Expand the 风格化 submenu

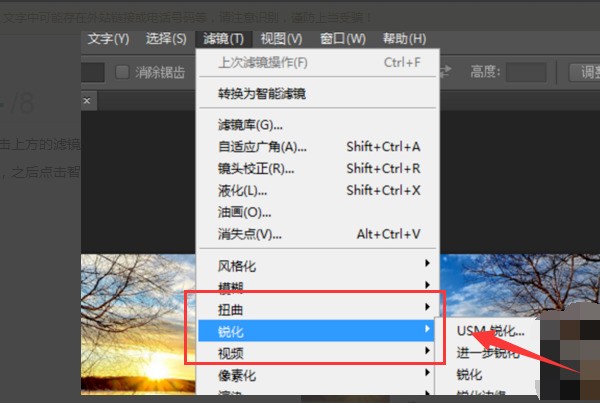click(x=318, y=266)
